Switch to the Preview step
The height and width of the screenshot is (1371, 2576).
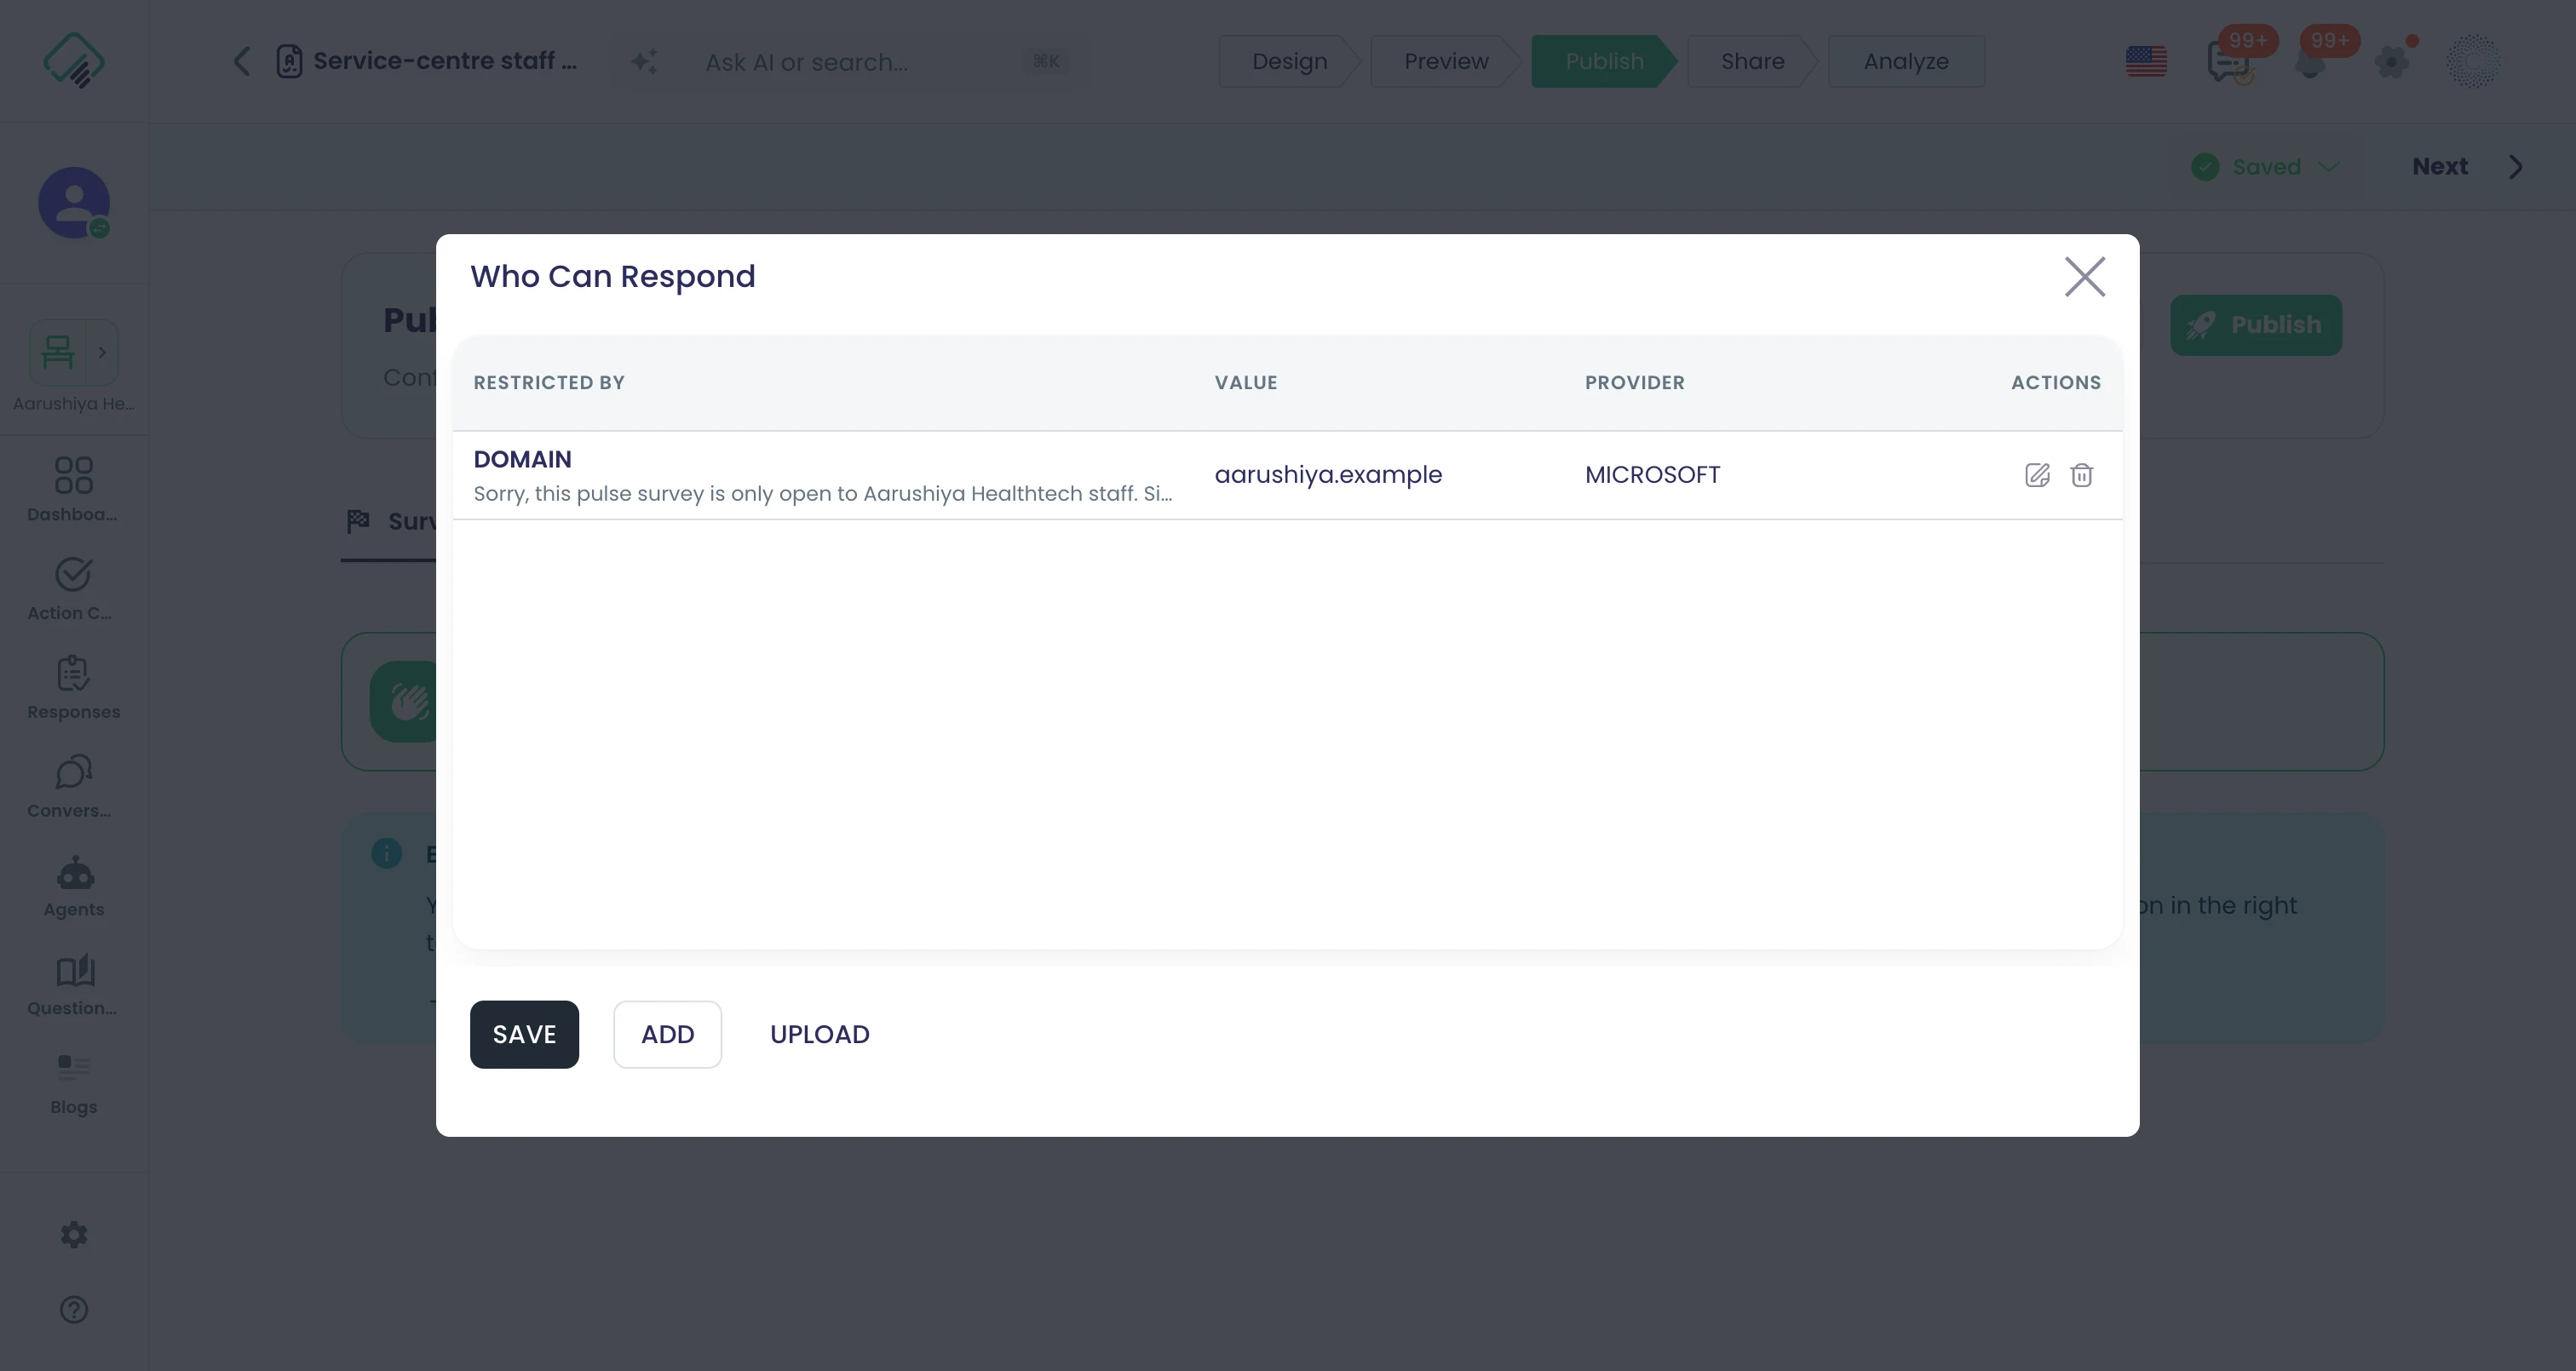1446,61
